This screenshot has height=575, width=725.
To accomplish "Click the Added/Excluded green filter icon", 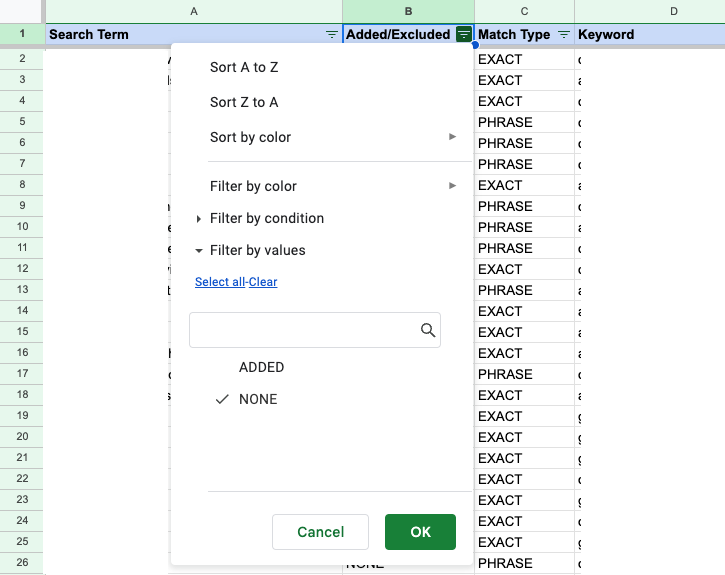I will click(463, 35).
